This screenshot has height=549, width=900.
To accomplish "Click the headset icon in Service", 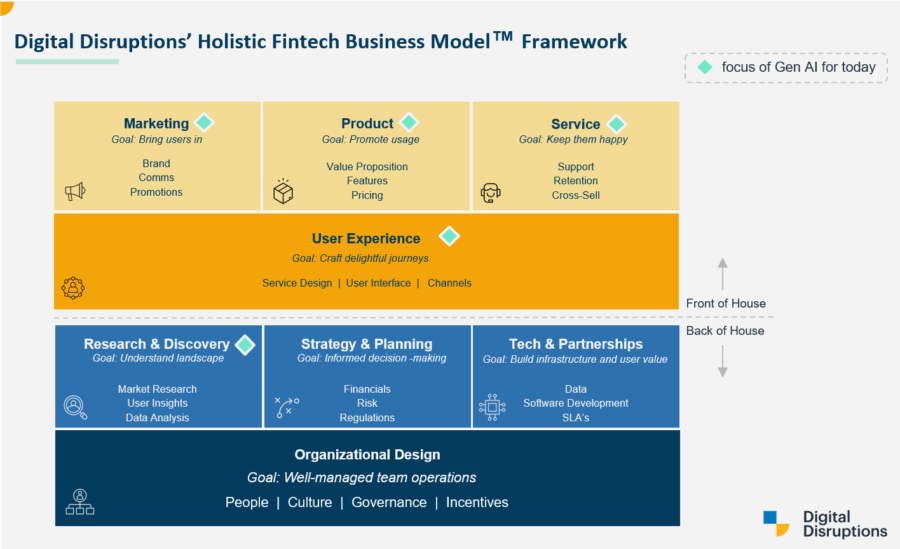I will pyautogui.click(x=491, y=192).
